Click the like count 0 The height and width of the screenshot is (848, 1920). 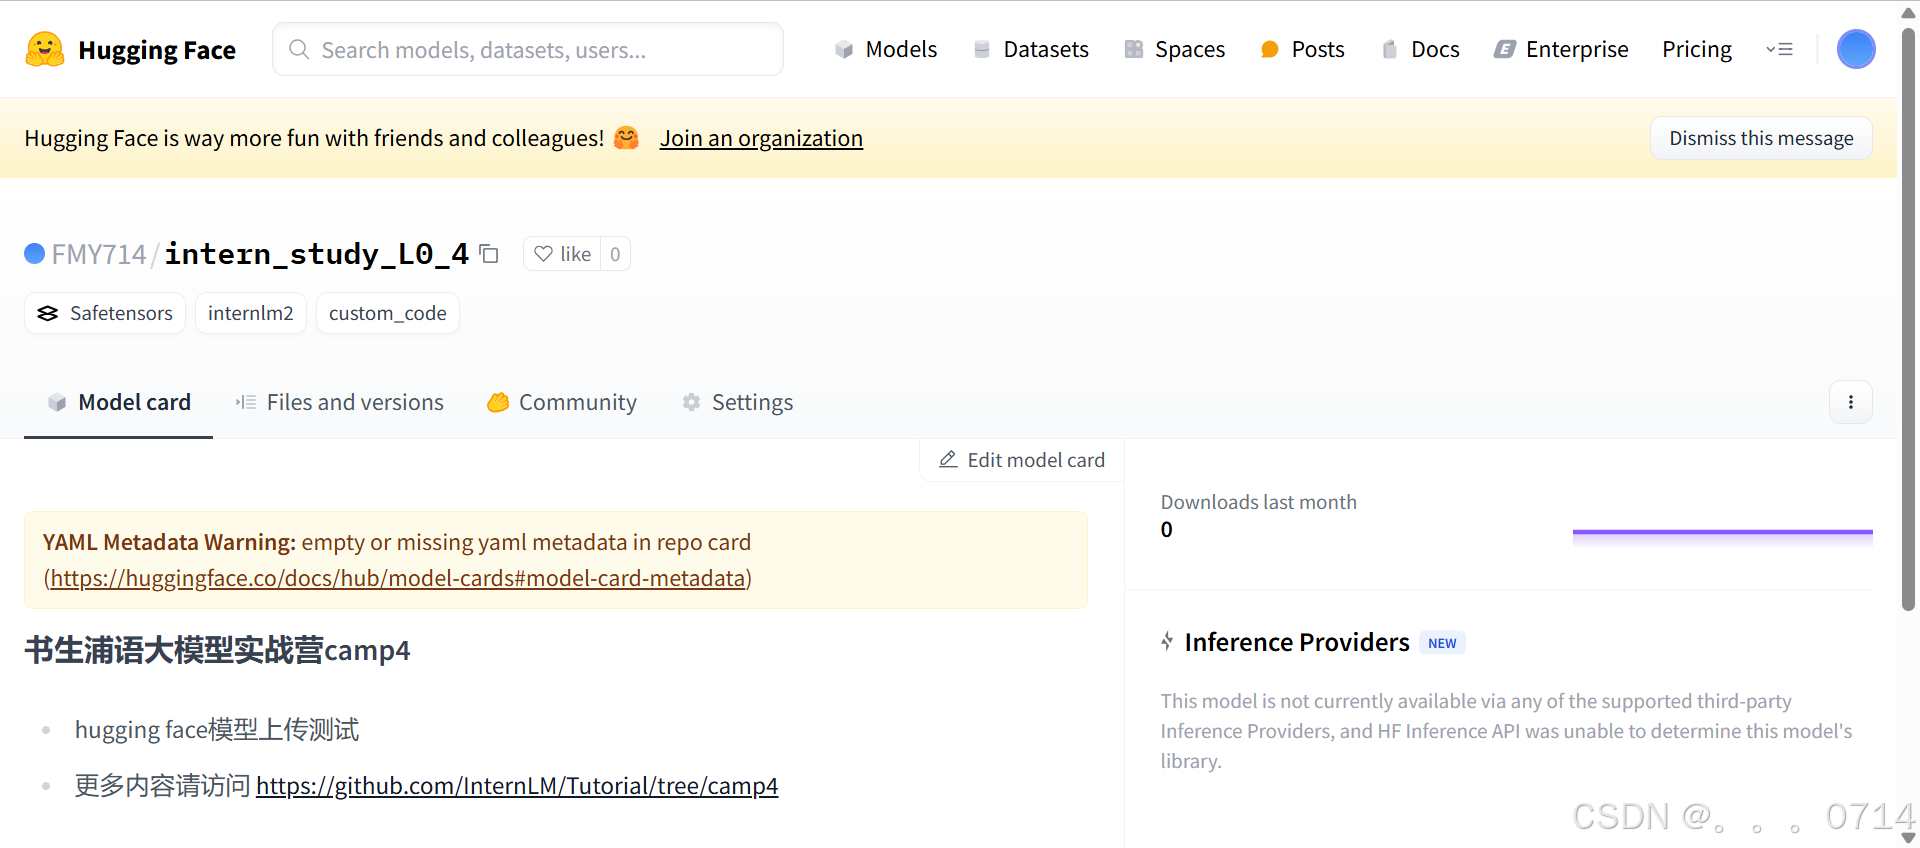click(x=615, y=254)
